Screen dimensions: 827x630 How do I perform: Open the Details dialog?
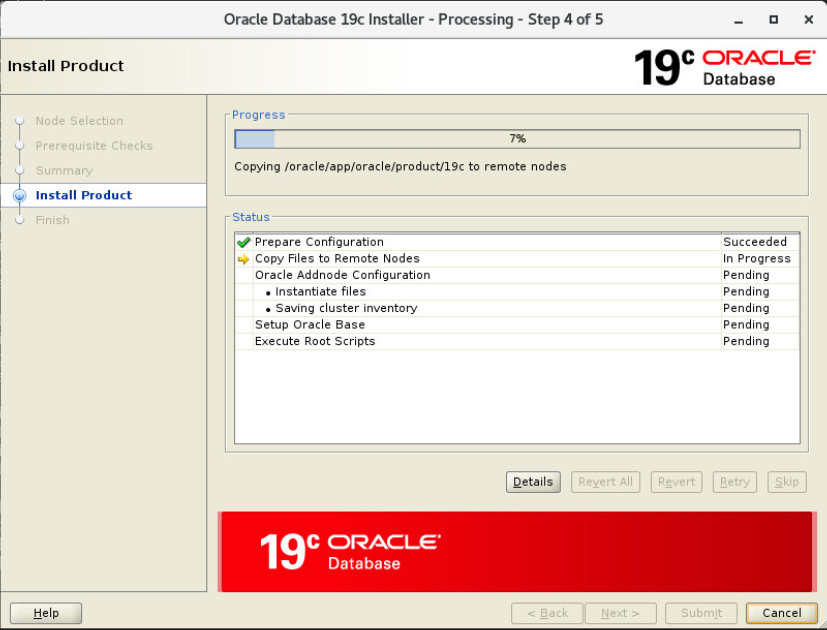[533, 482]
